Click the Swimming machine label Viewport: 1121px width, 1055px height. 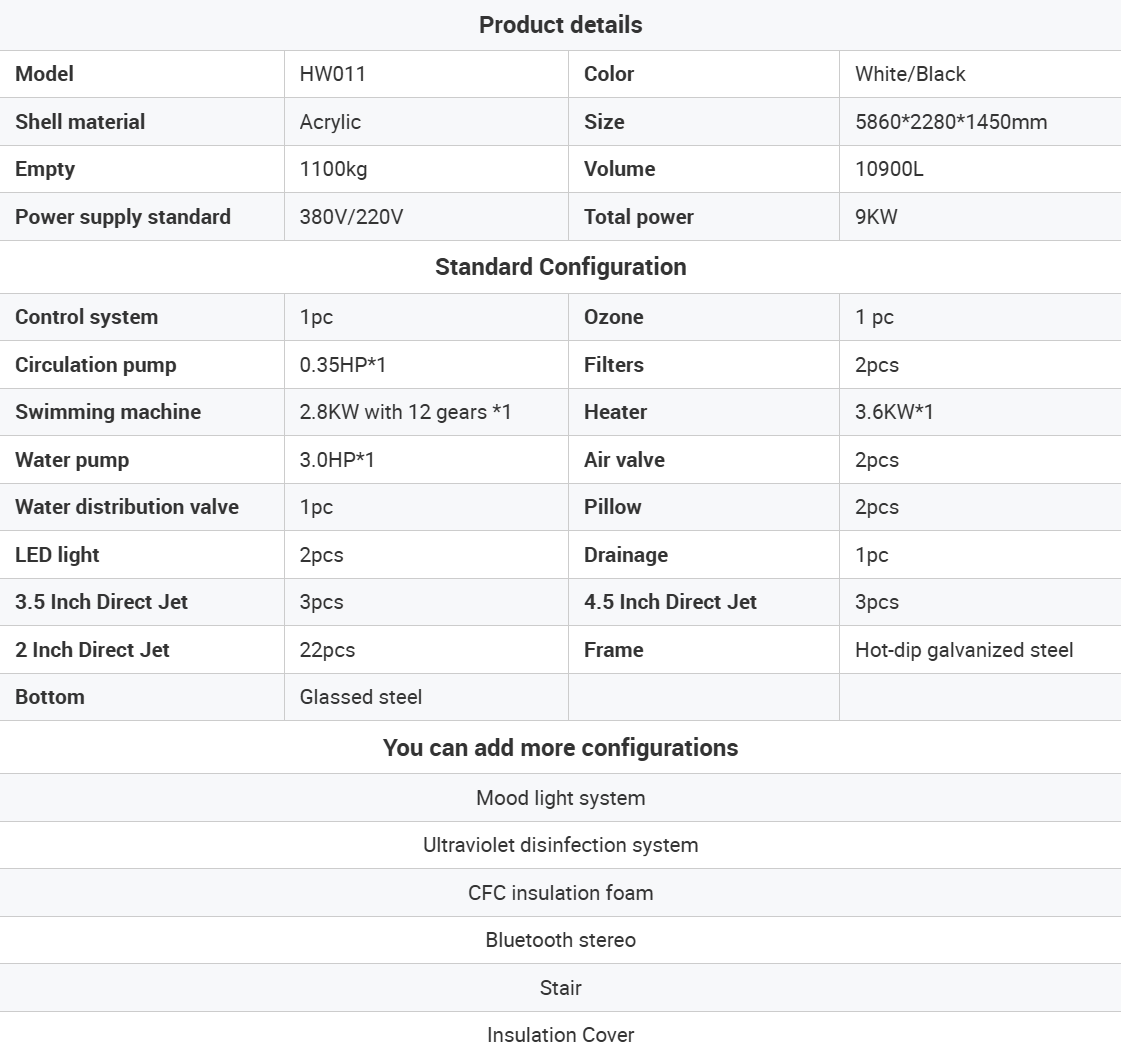pos(108,412)
